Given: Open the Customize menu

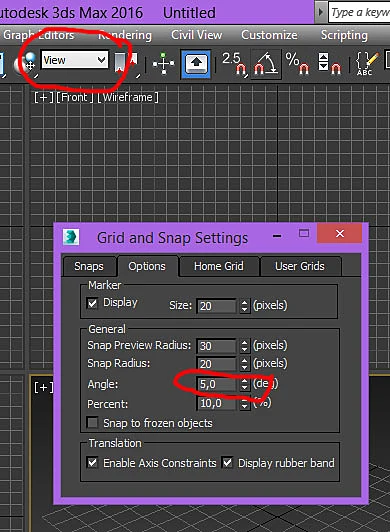Looking at the screenshot, I should tap(269, 35).
